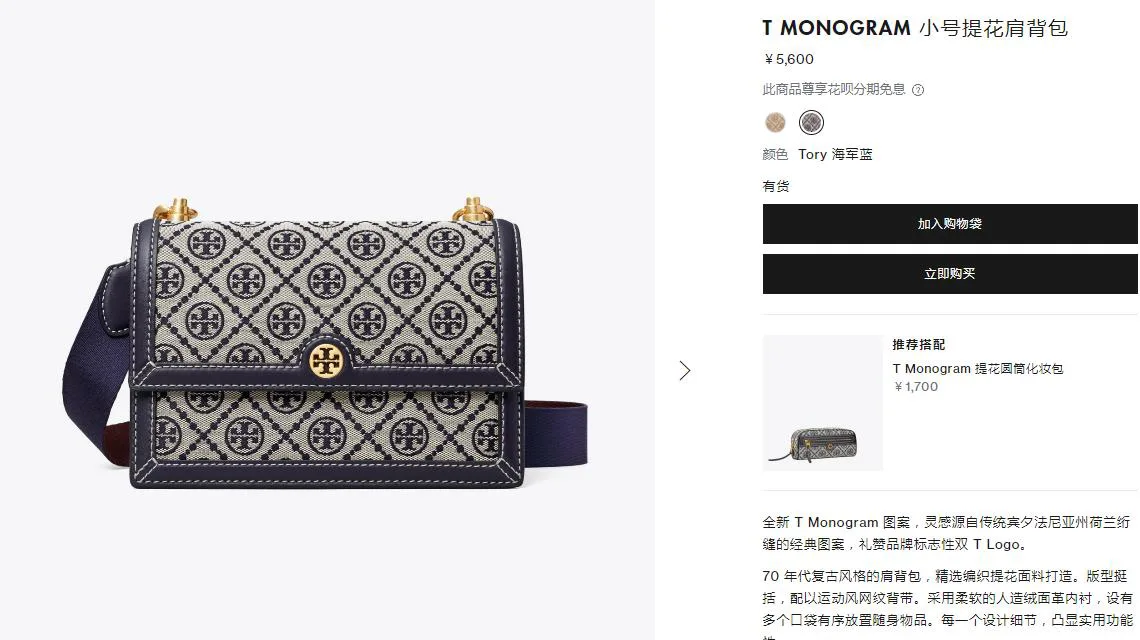Click the ¥1,700 recommended item price
This screenshot has width=1140, height=640.
coord(915,387)
